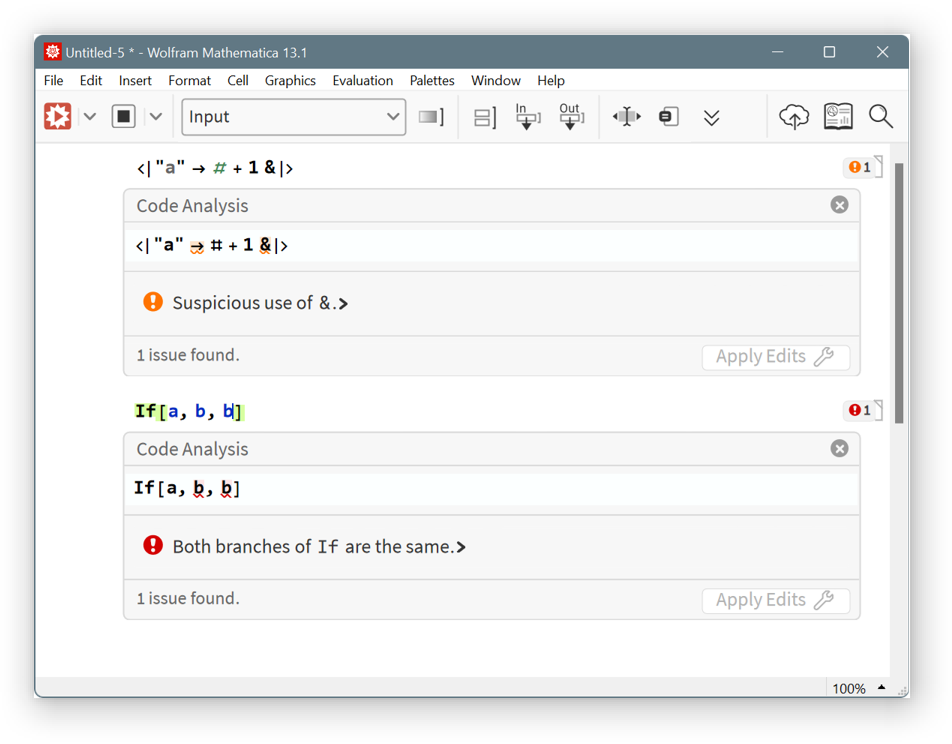This screenshot has width=952, height=744.
Task: Open the Evaluation menu
Action: point(362,81)
